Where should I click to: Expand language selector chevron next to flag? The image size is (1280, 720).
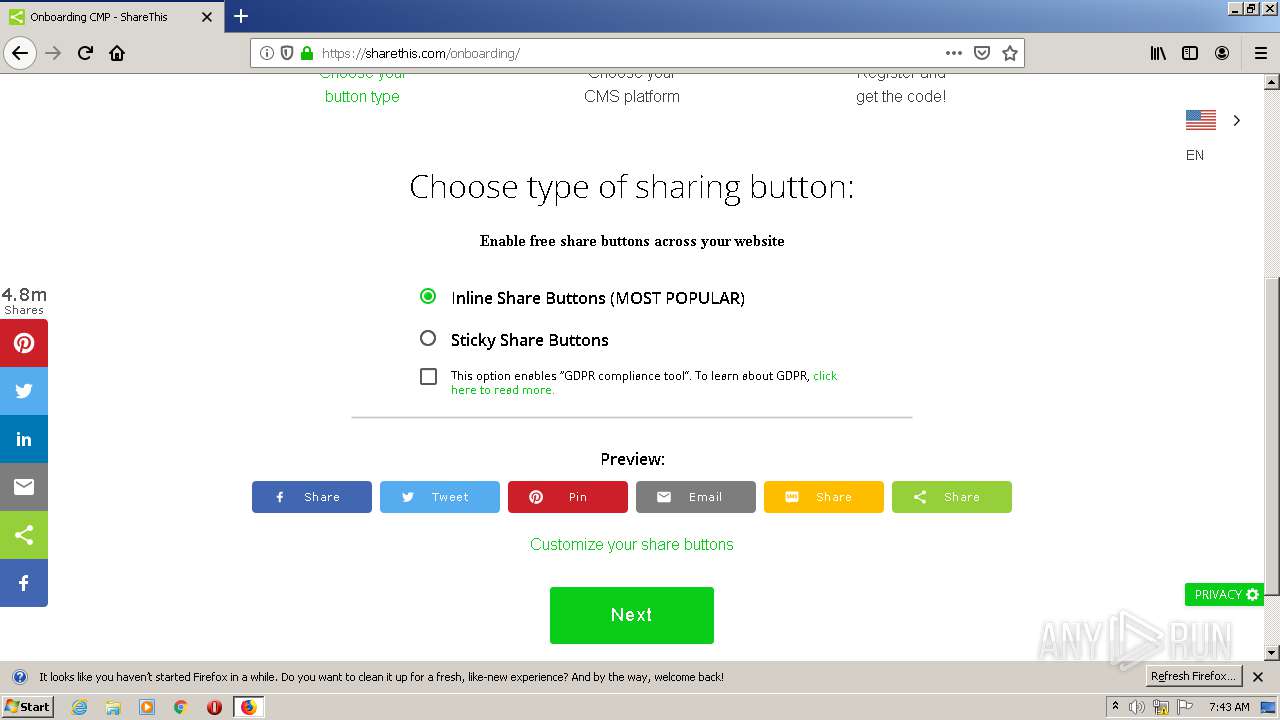[x=1237, y=120]
